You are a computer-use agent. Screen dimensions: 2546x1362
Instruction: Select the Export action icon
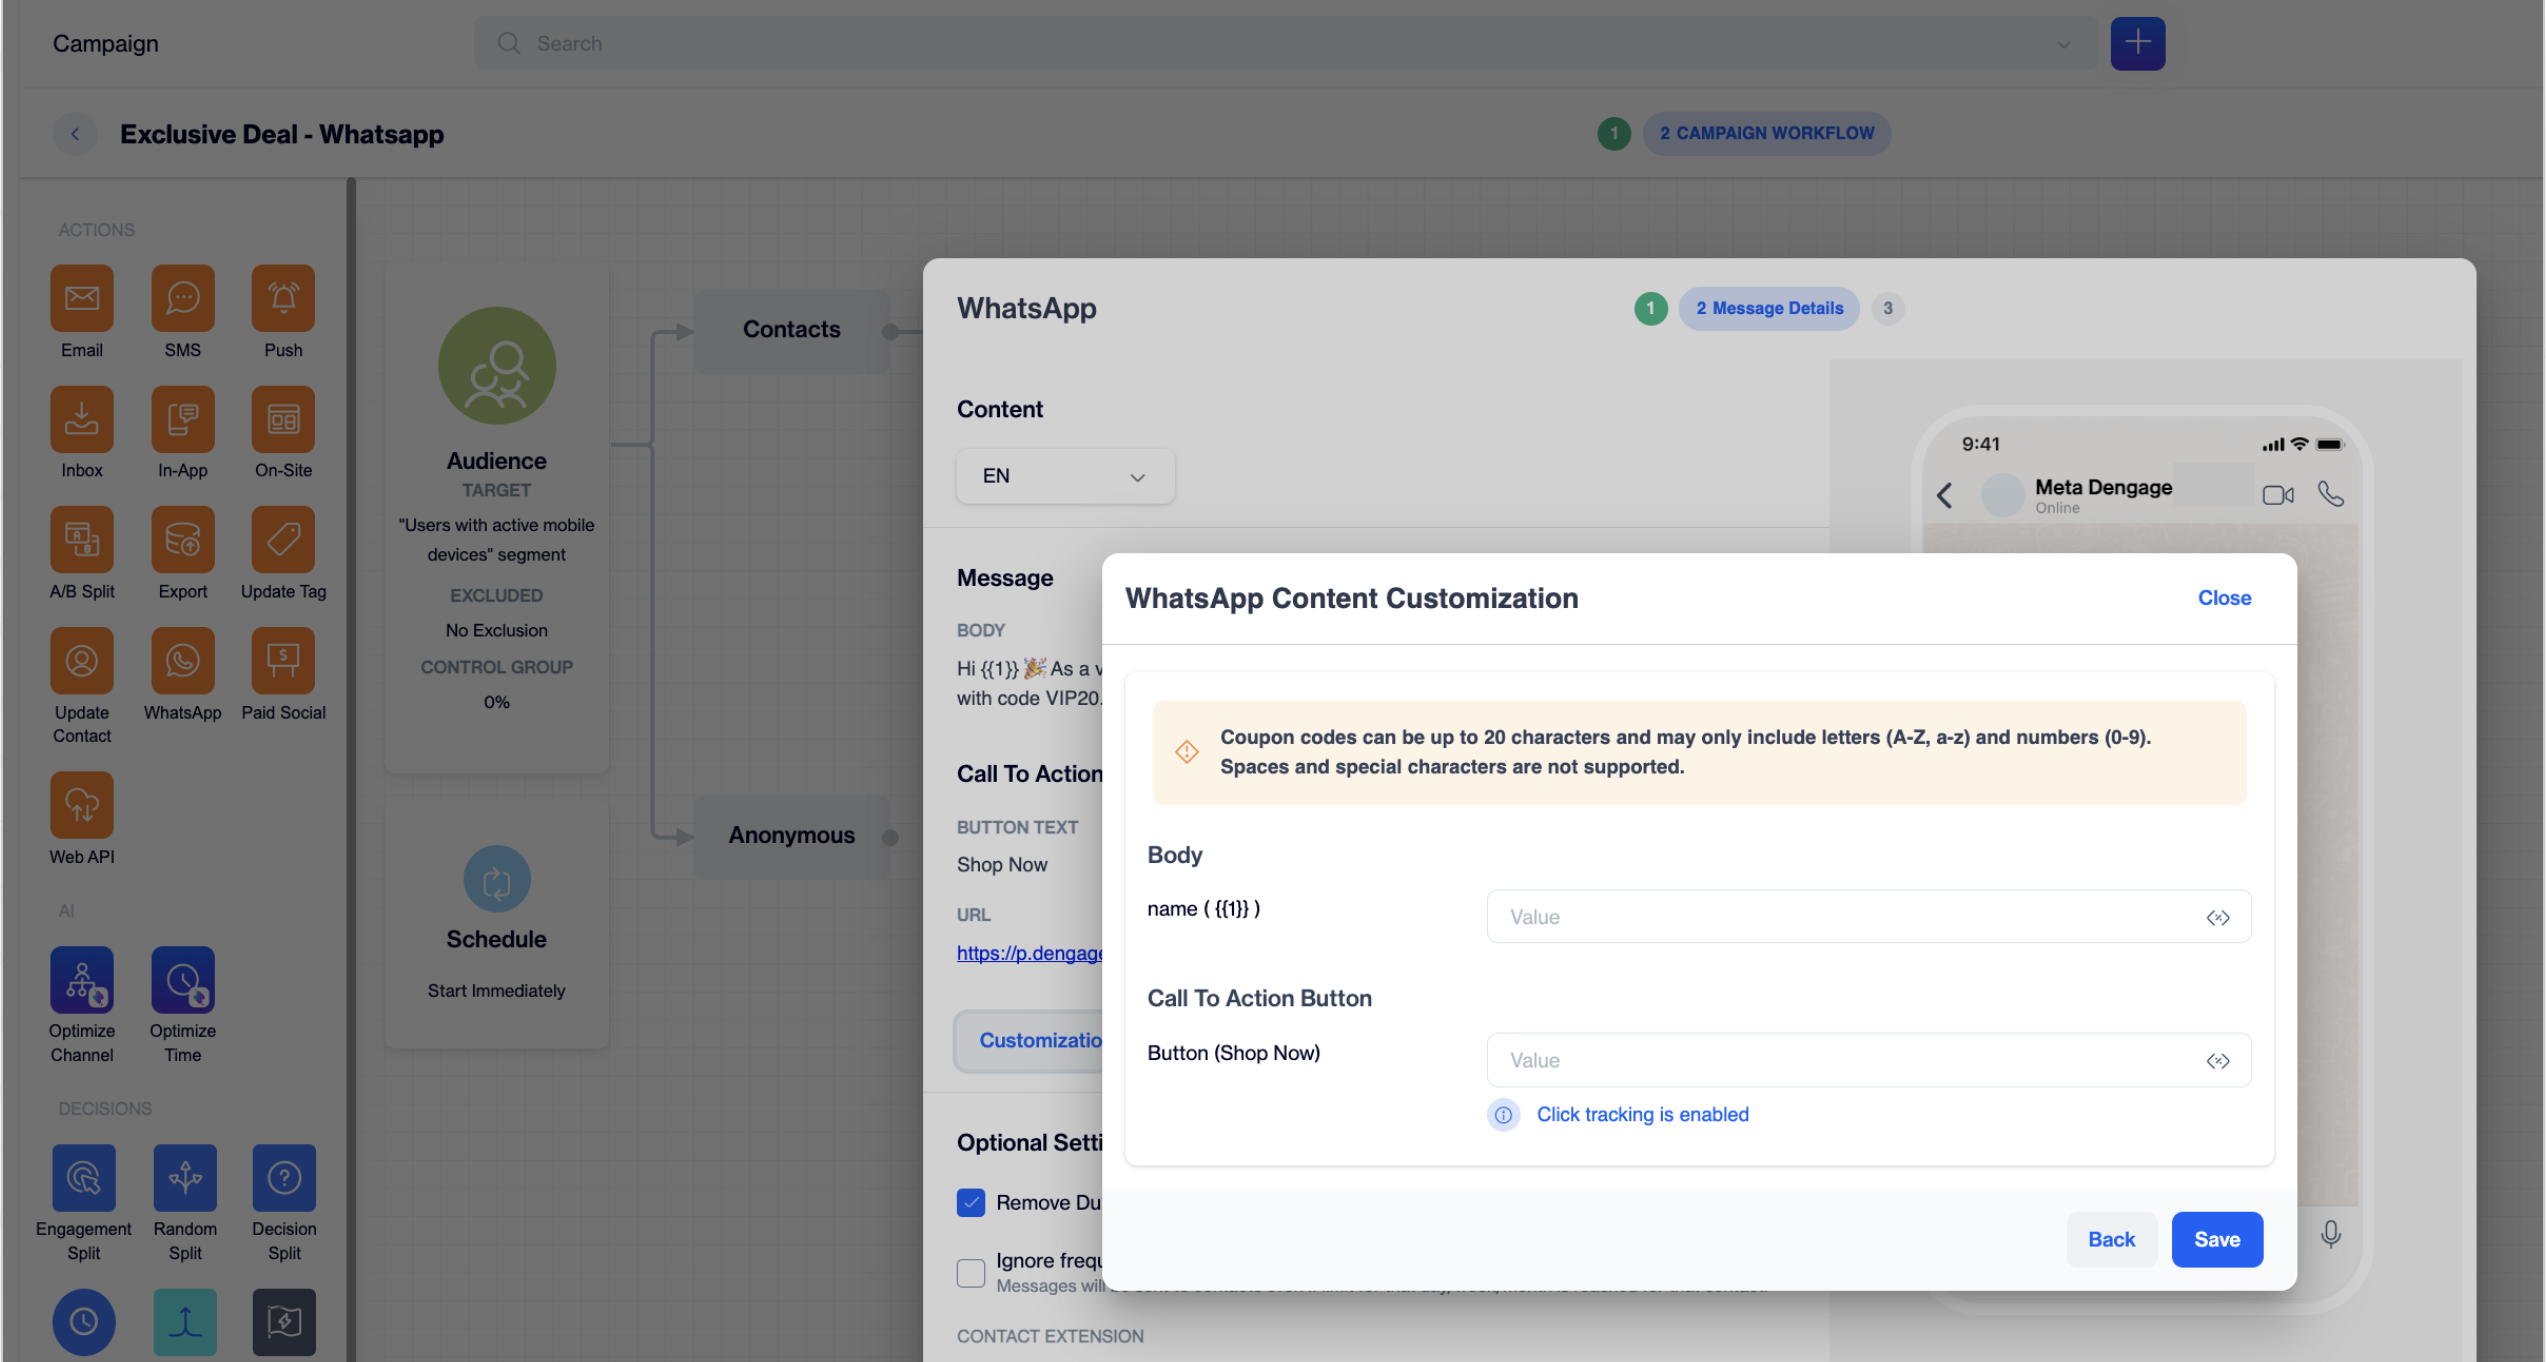pos(183,540)
